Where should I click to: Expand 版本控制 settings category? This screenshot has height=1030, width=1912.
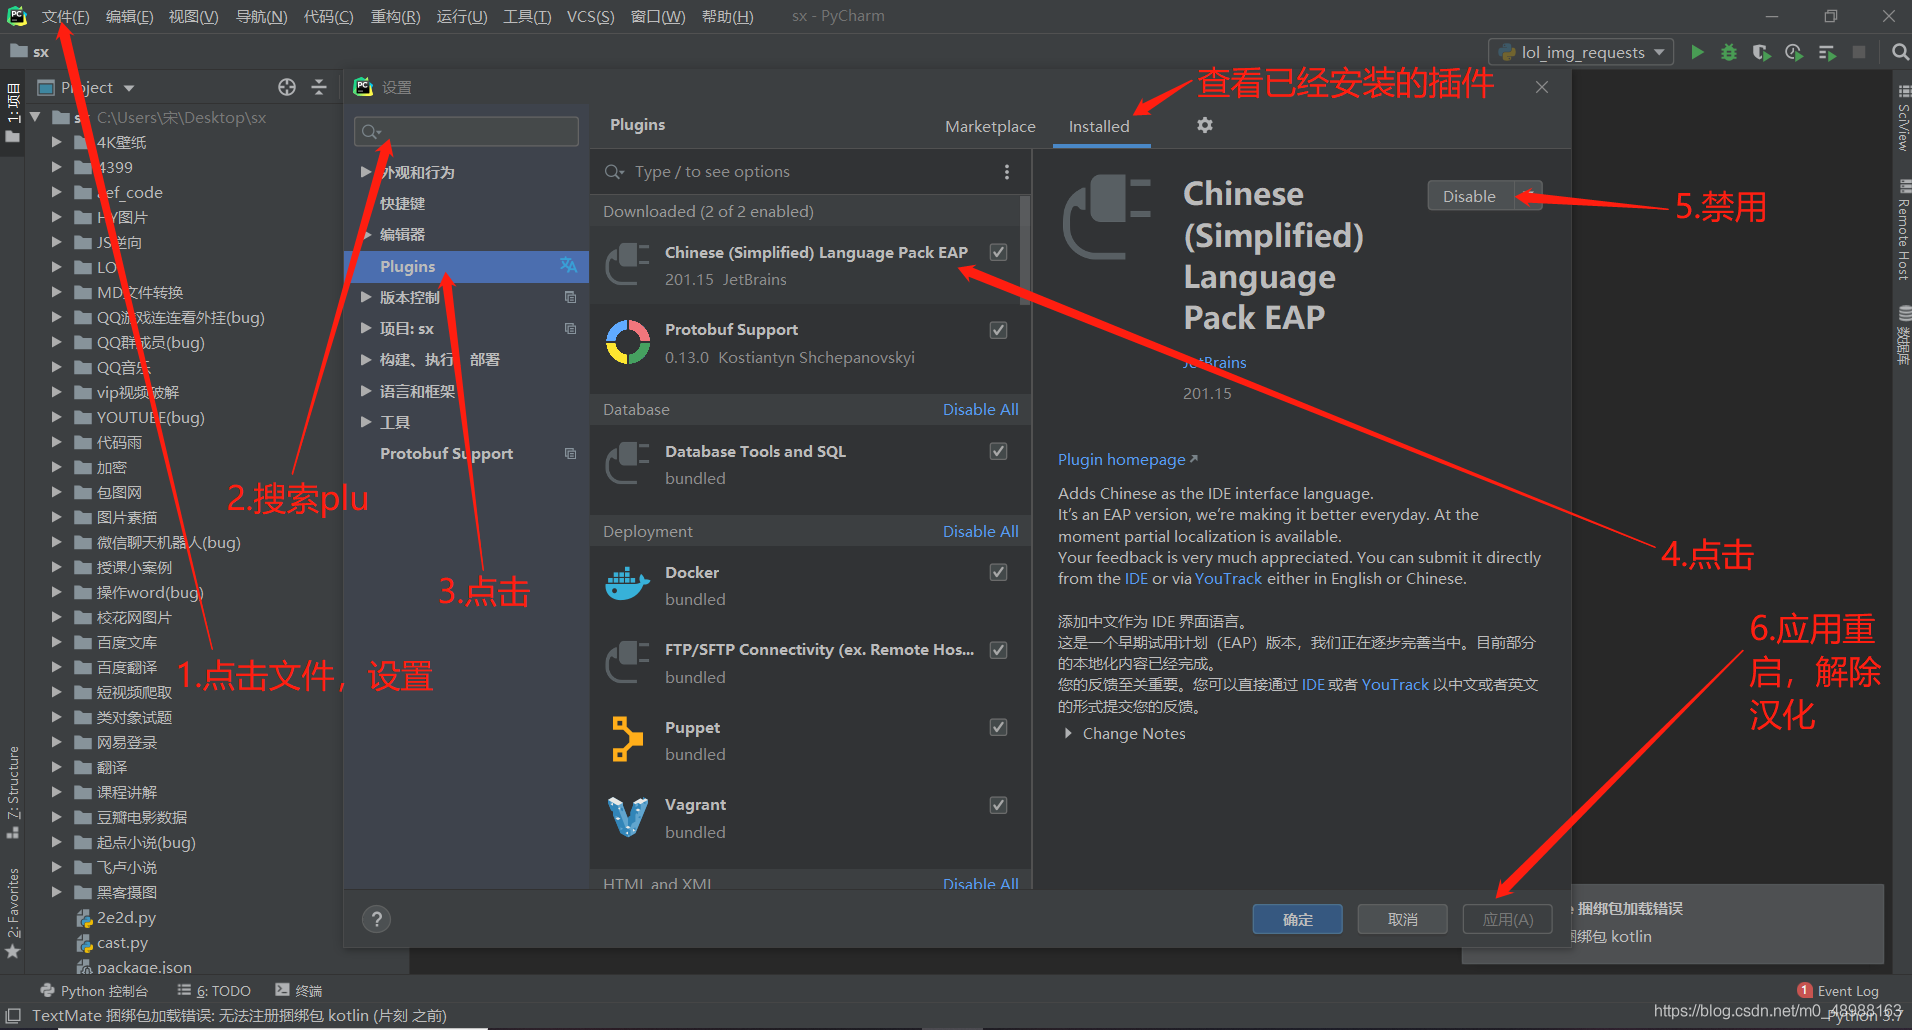click(x=366, y=297)
